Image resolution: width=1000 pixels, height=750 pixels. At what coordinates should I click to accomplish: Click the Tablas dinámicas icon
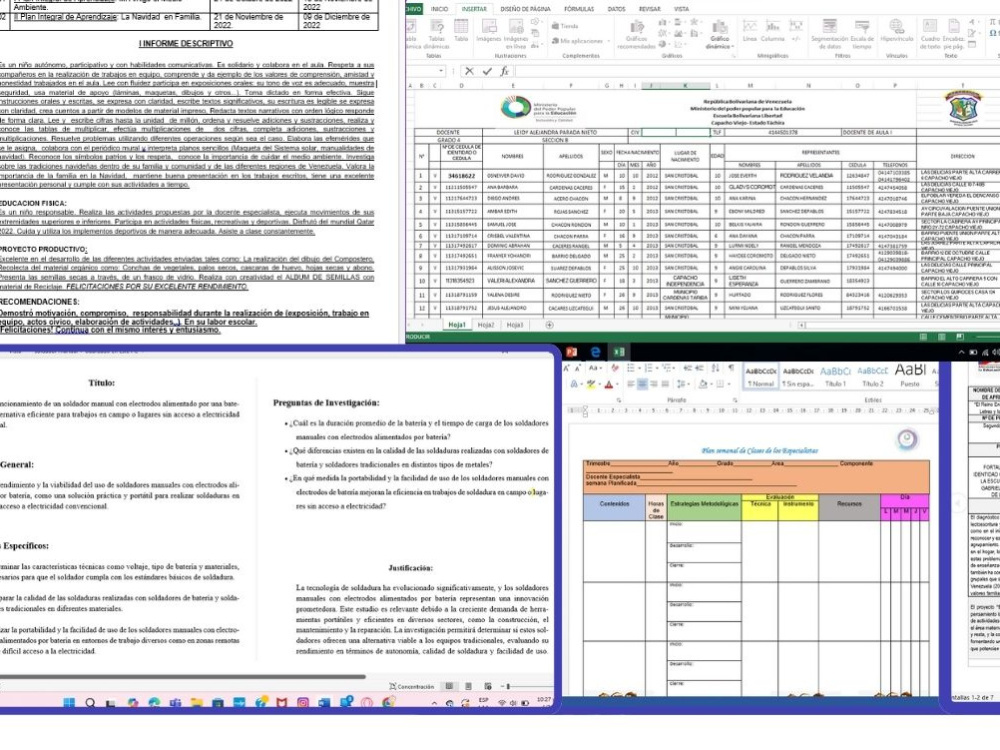pyautogui.click(x=437, y=34)
